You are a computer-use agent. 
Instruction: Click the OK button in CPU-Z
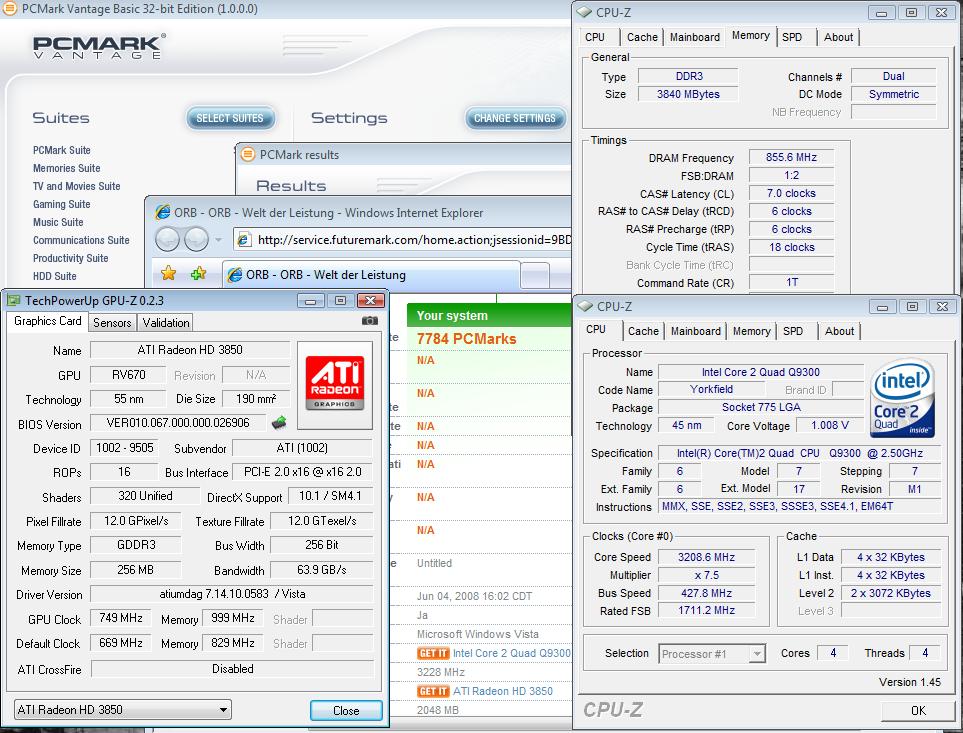pos(918,710)
